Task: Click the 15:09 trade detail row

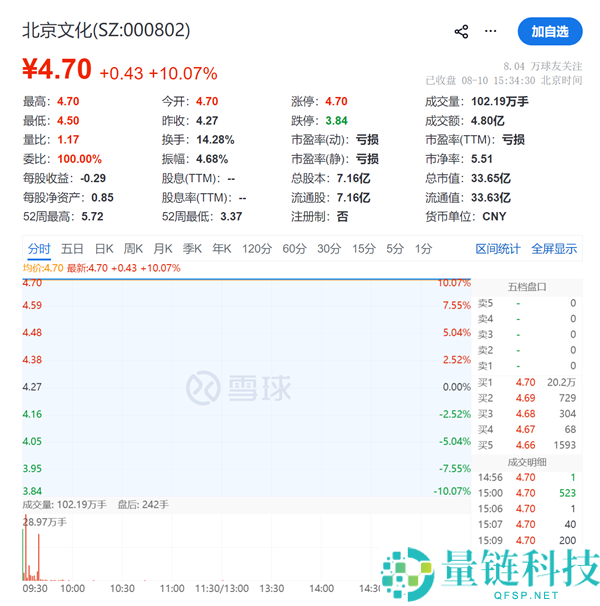Action: 527,540
